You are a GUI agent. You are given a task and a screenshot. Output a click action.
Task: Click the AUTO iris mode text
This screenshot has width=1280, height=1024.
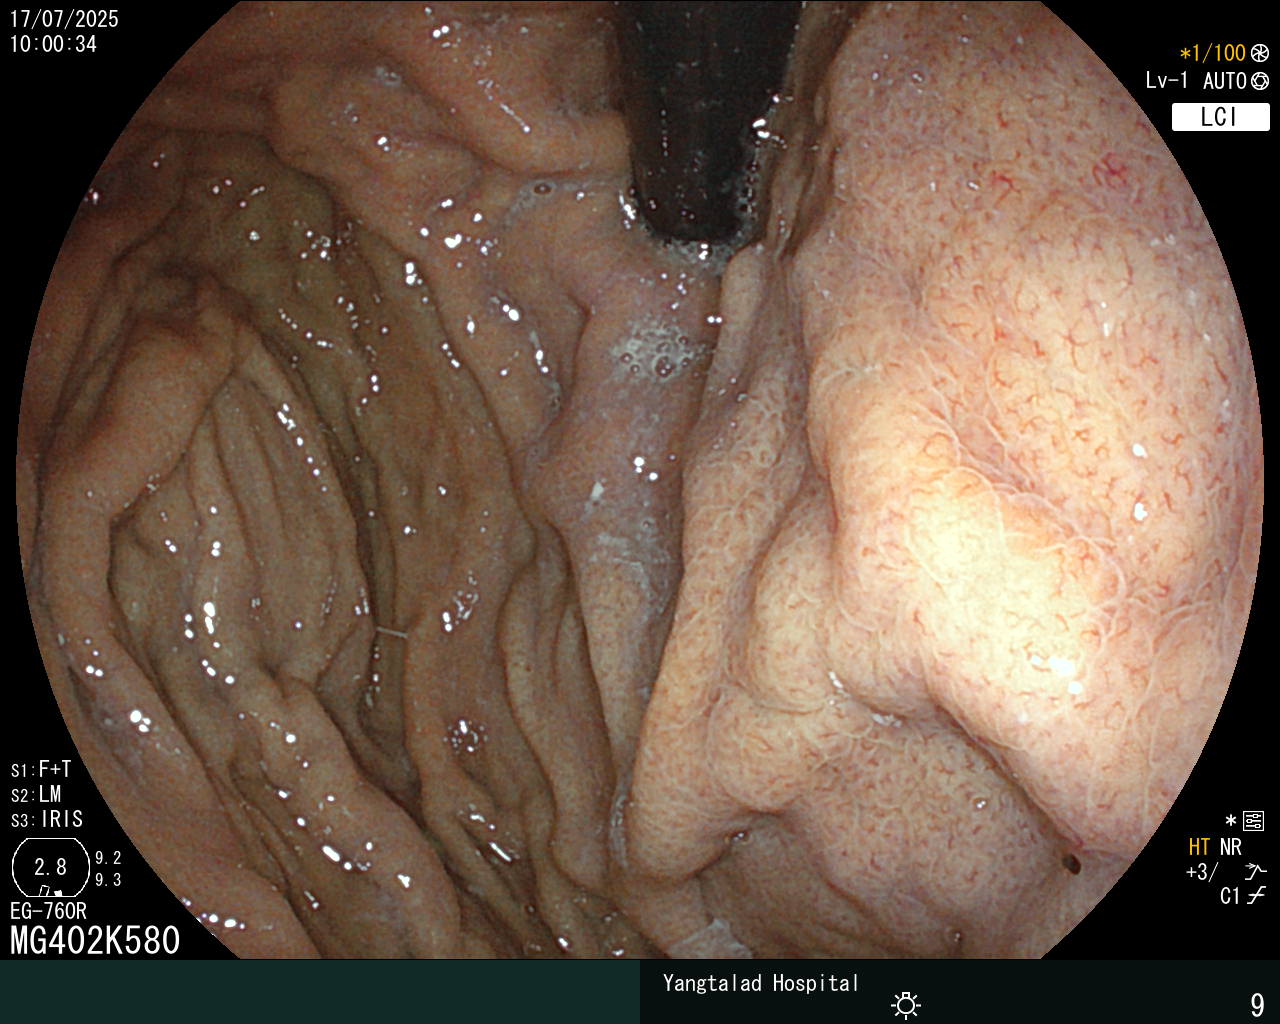(1224, 81)
